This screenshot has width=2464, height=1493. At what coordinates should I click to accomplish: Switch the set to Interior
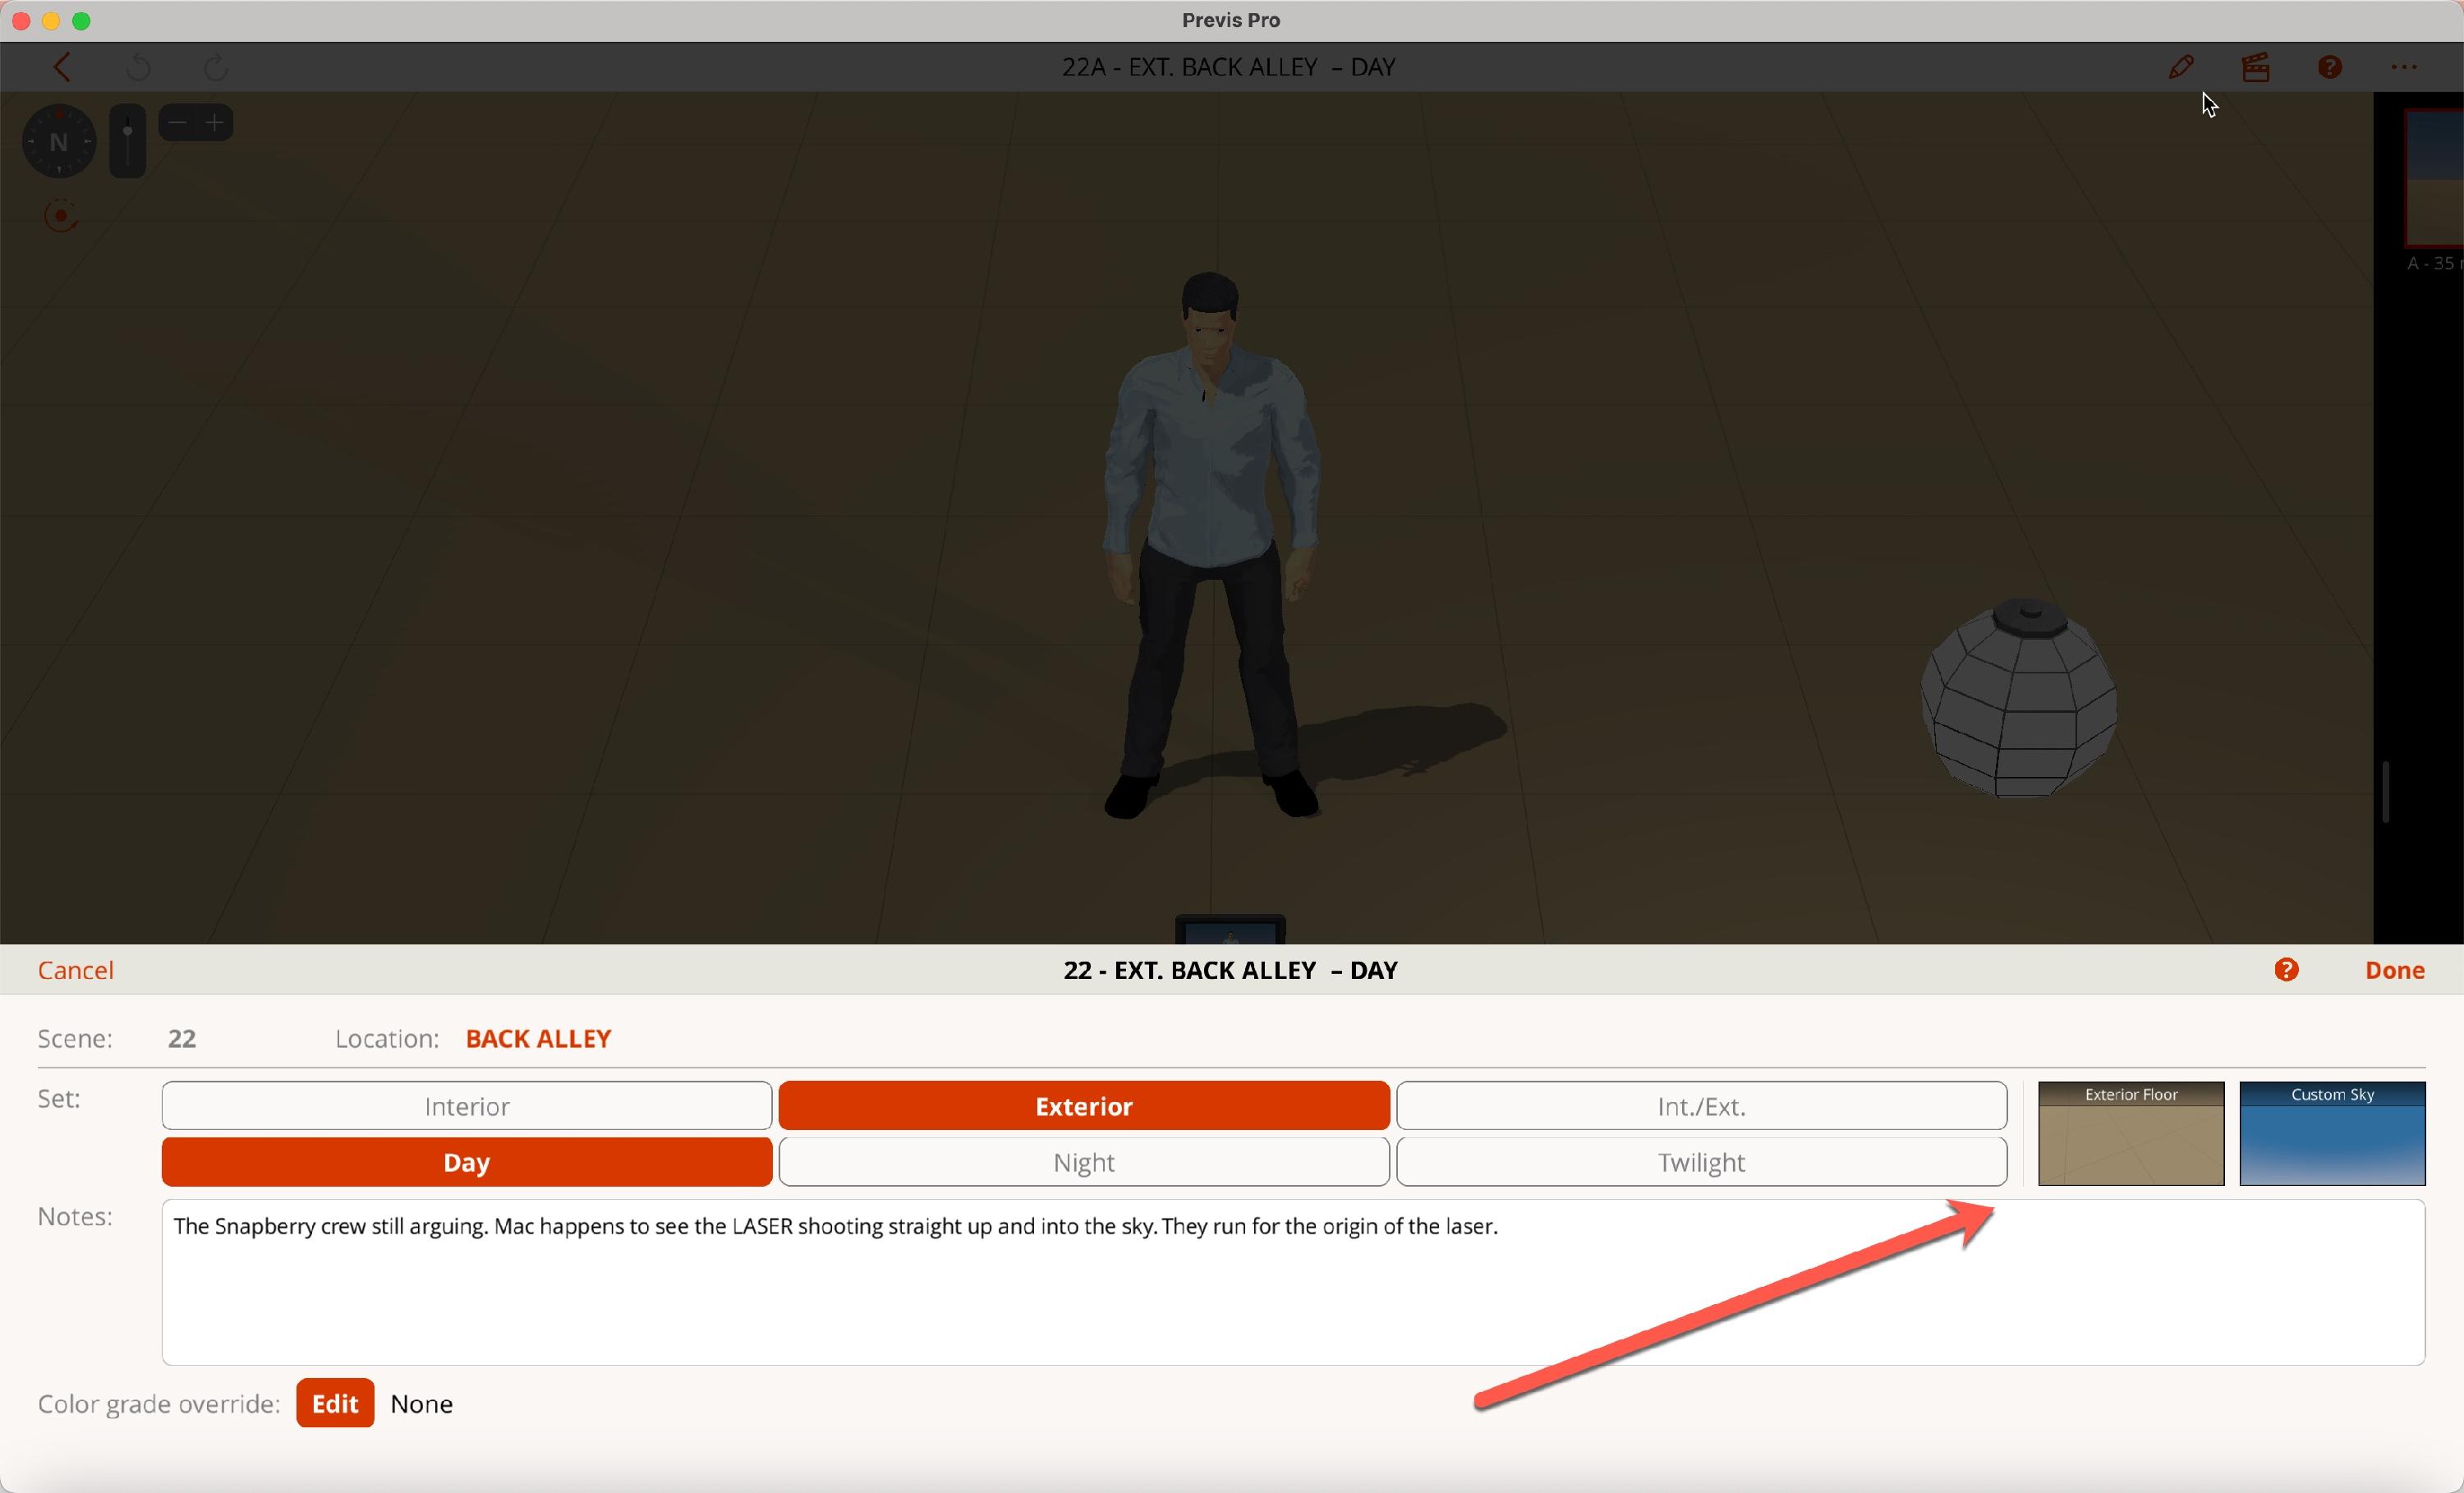(x=465, y=1105)
